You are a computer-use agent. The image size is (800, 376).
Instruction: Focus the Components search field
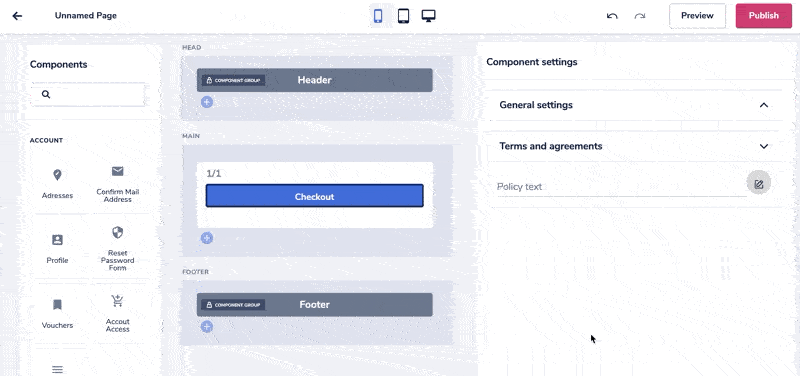[88, 94]
